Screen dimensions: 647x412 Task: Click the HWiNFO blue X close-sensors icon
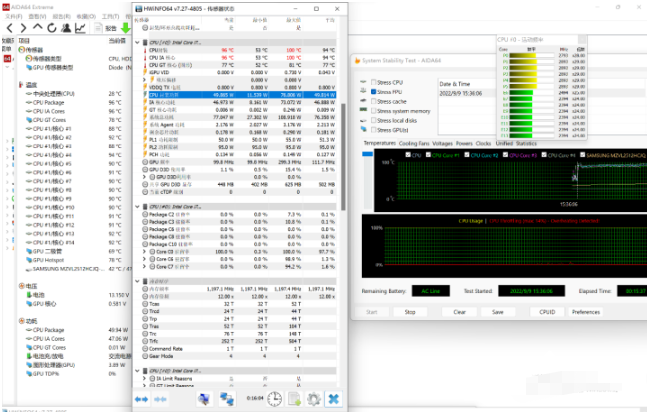(333, 399)
